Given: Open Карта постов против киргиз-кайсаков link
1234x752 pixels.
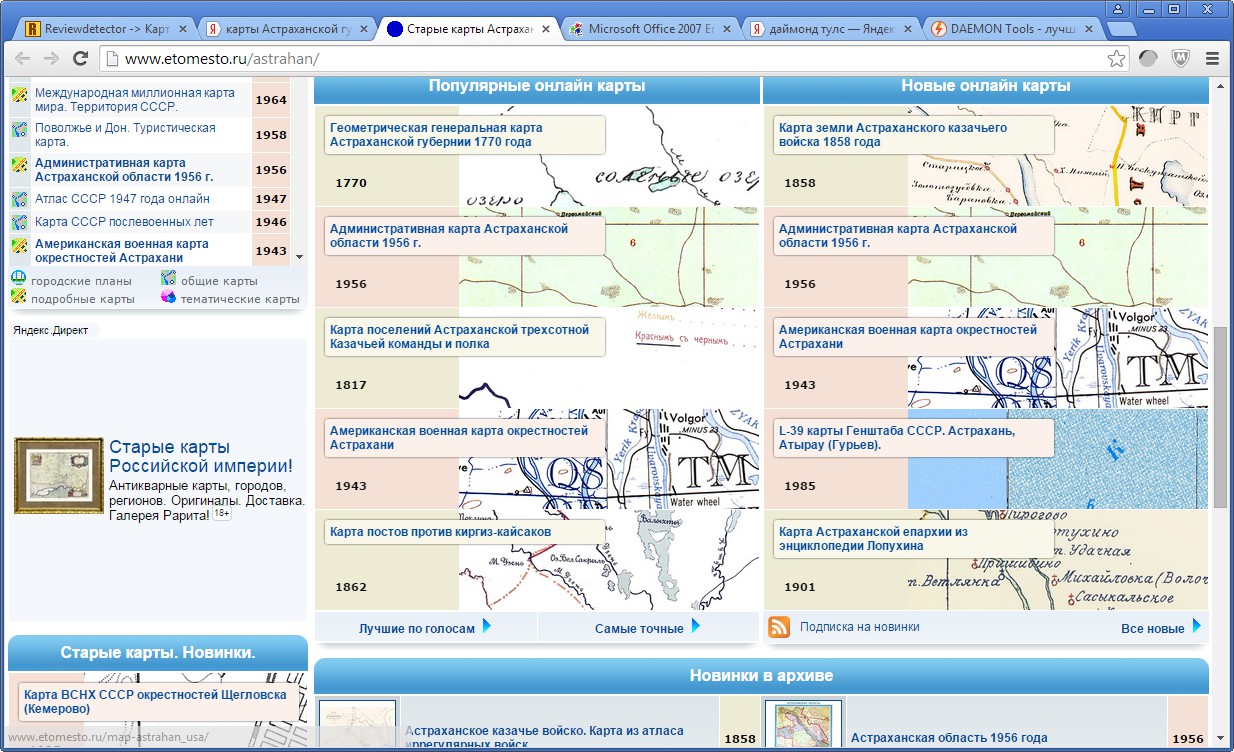Looking at the screenshot, I should [x=440, y=532].
